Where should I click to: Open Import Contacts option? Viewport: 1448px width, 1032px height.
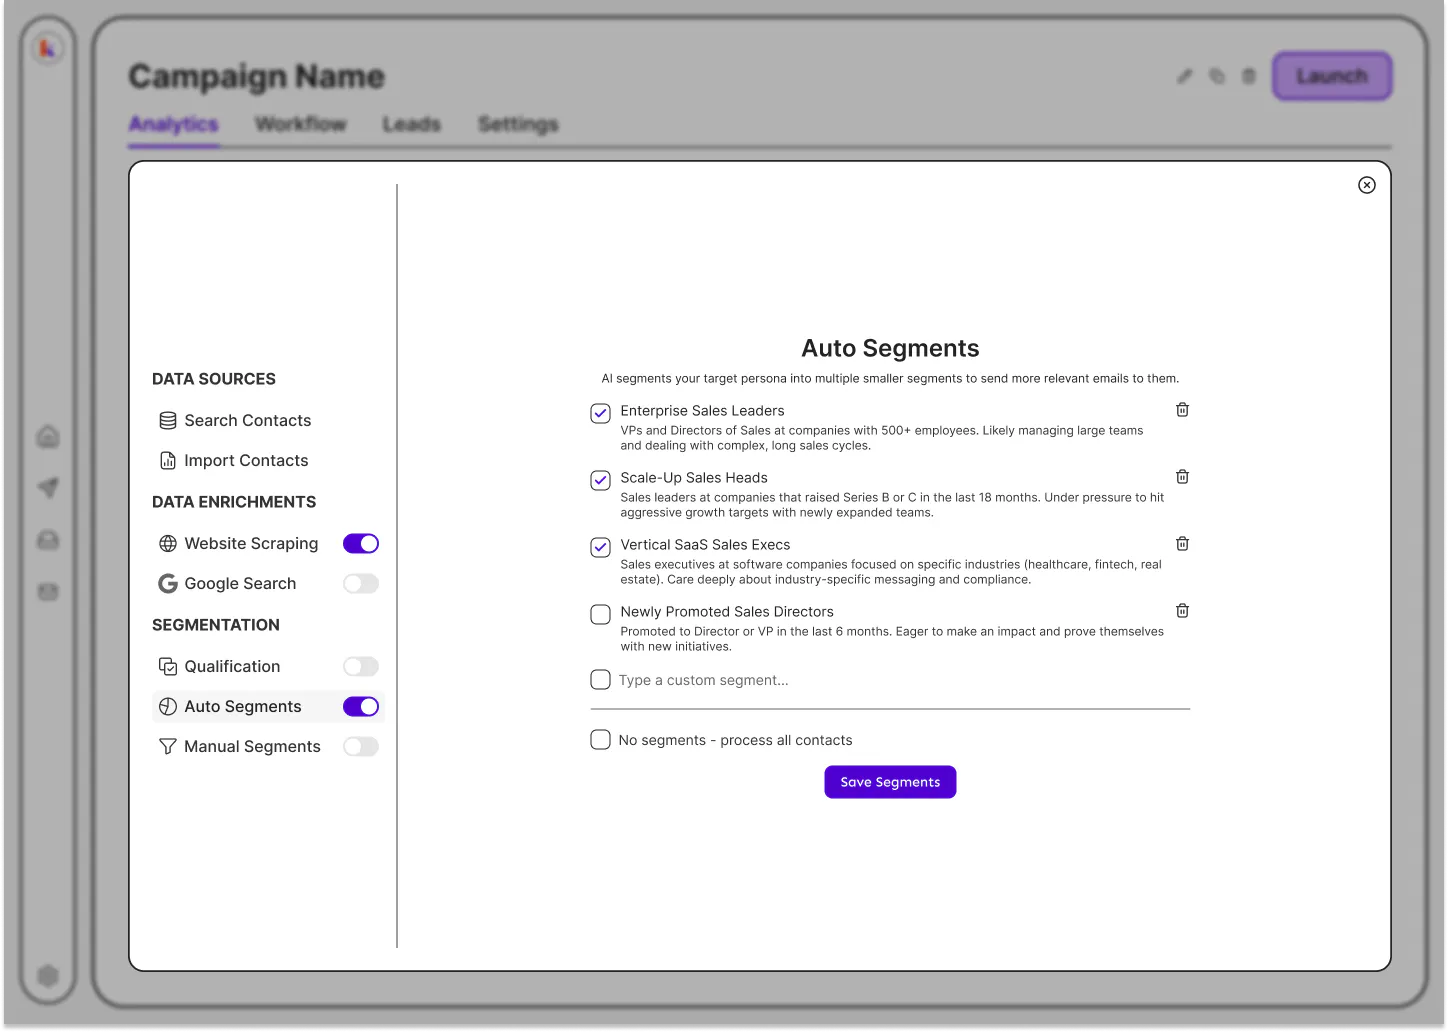(x=234, y=461)
